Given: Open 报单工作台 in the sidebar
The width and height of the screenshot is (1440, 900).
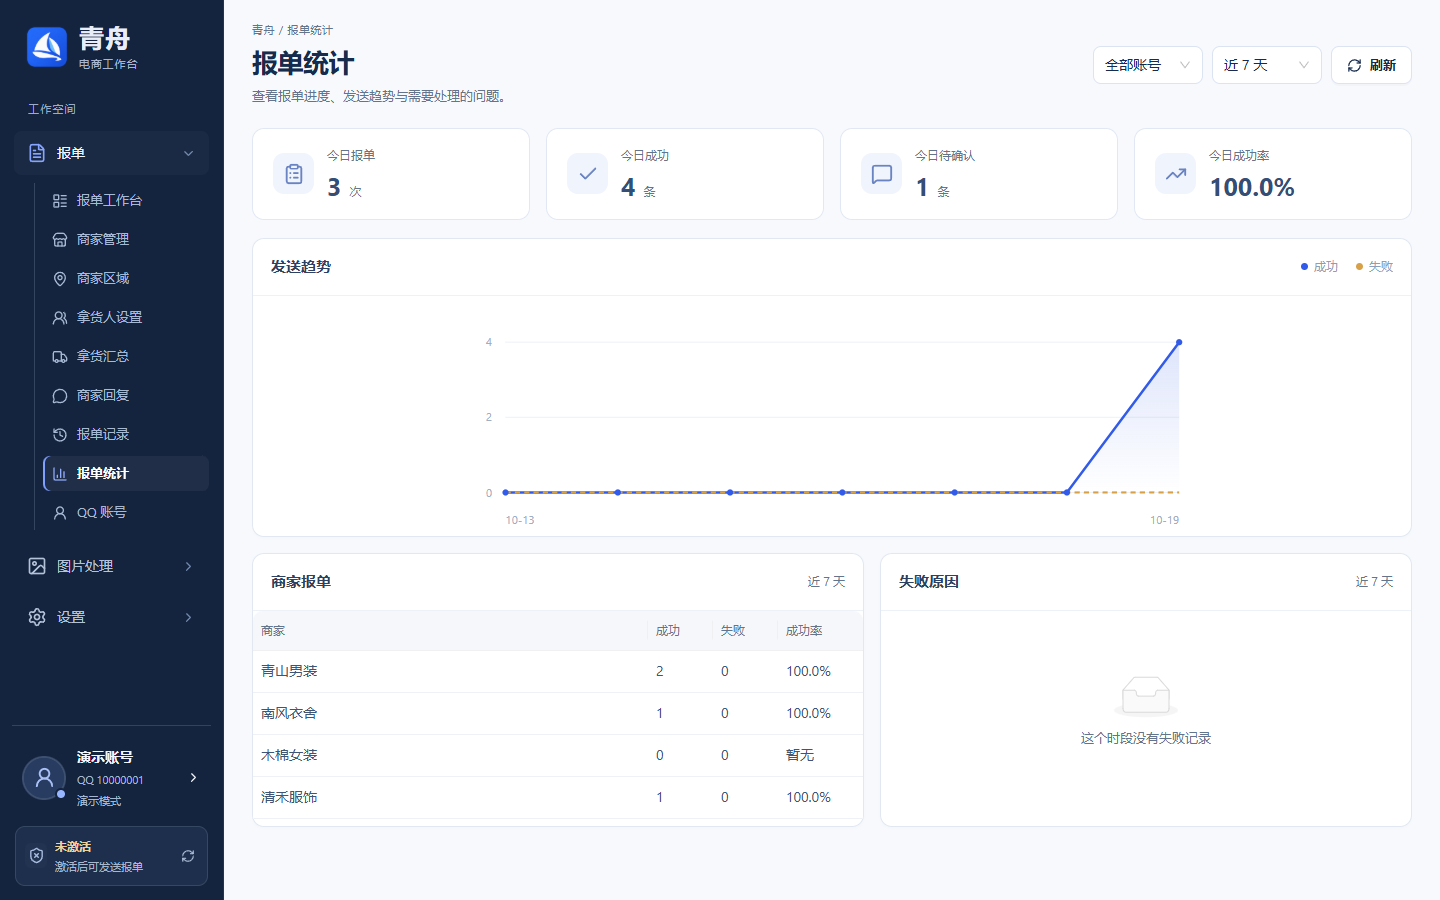Looking at the screenshot, I should pos(126,200).
